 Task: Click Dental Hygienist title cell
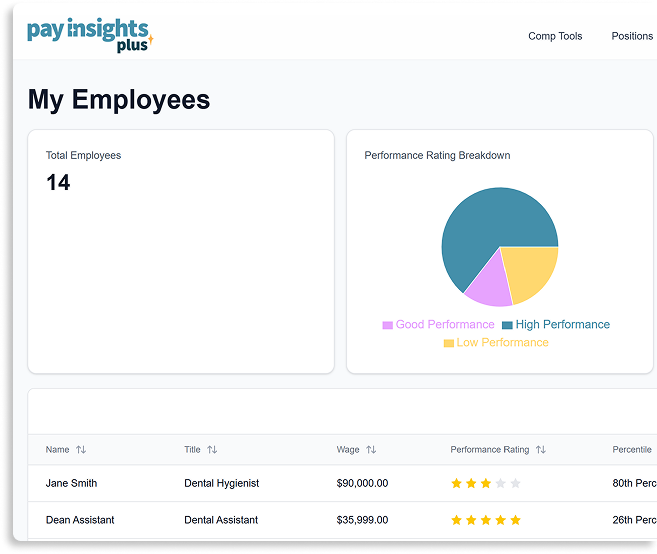click(222, 483)
